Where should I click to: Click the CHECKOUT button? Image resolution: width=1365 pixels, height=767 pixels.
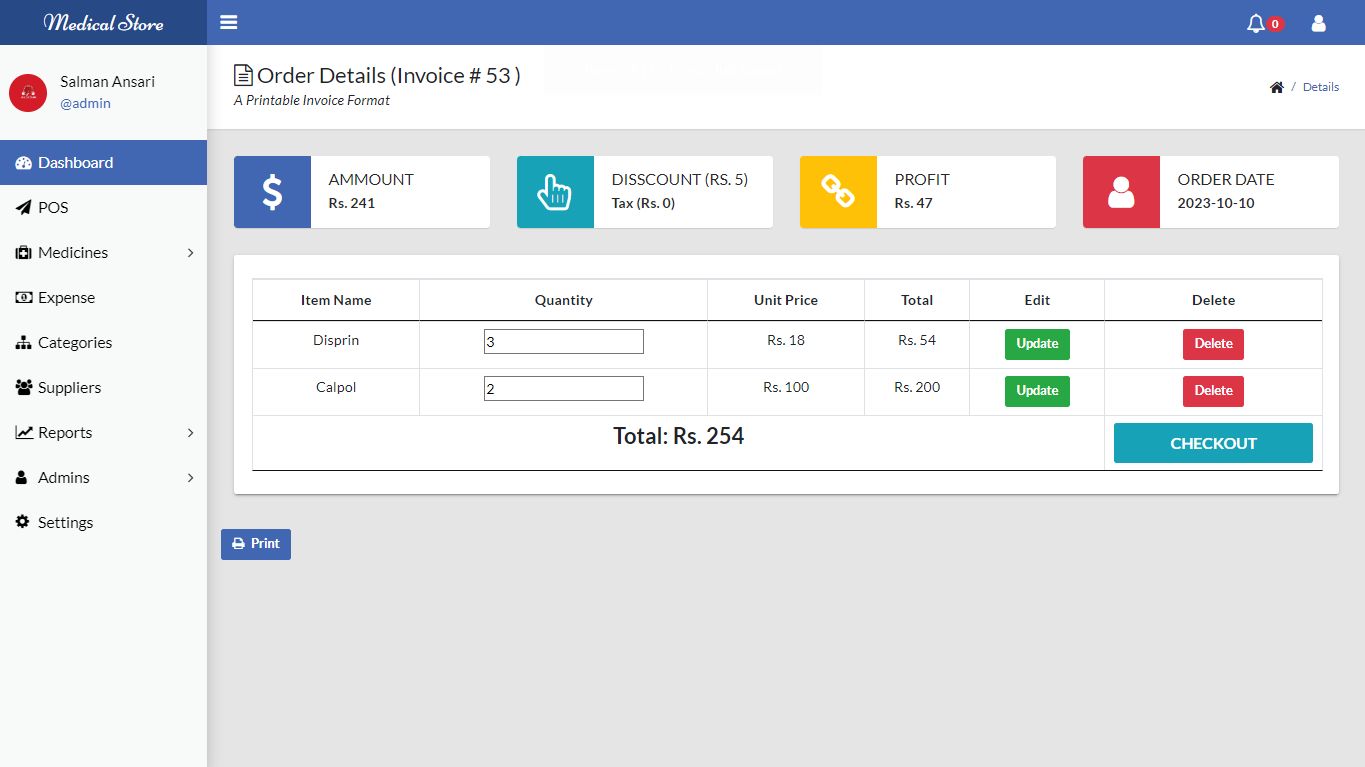[x=1213, y=443]
